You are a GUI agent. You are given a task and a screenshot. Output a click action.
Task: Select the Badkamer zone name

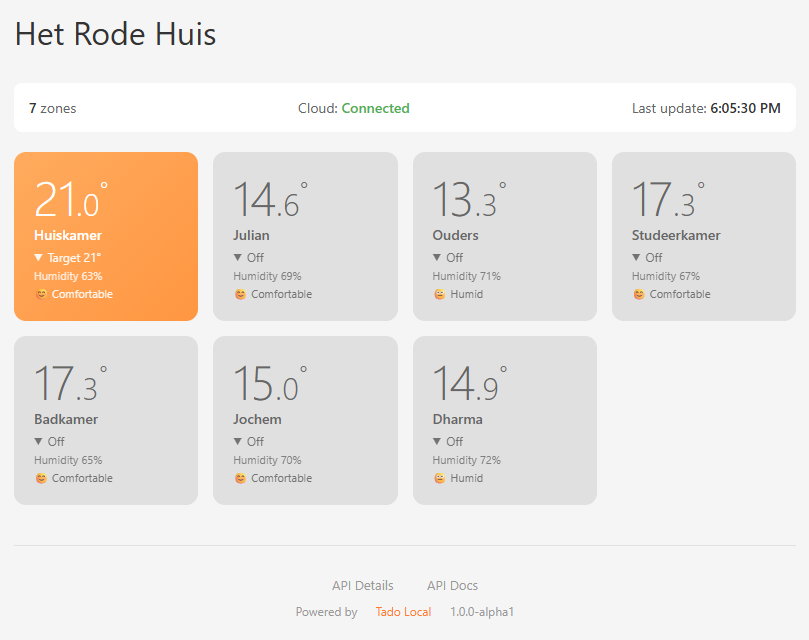[66, 419]
